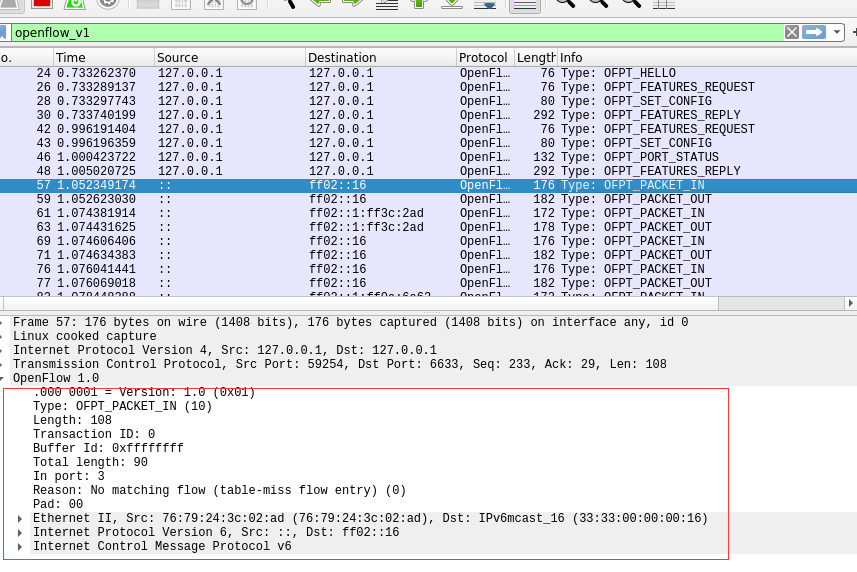Viewport: 857px width, 572px height.
Task: Select packet 61 OFPT_PACKET_IN
Action: (428, 213)
